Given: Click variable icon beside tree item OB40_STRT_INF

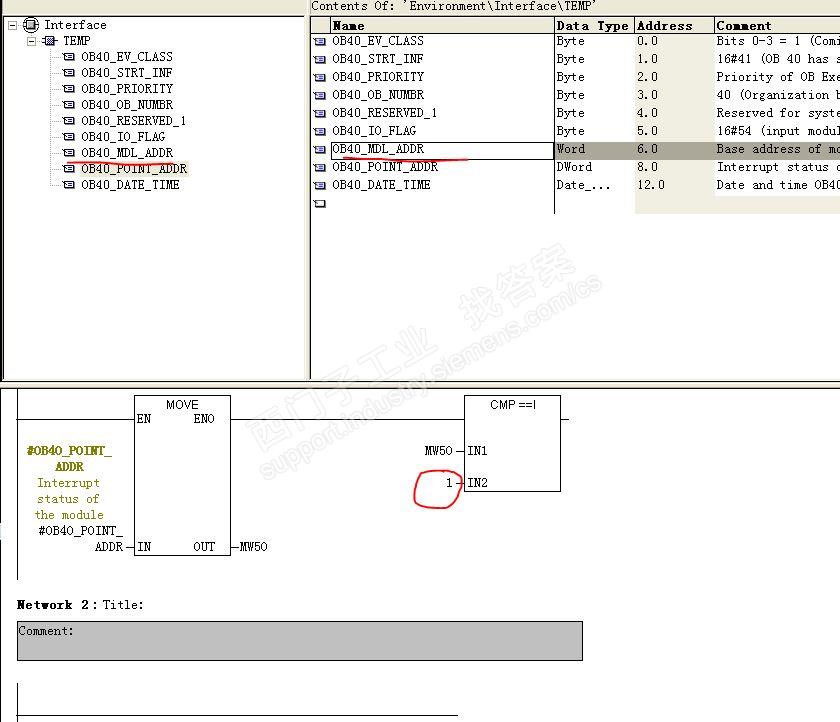Looking at the screenshot, I should click(69, 73).
